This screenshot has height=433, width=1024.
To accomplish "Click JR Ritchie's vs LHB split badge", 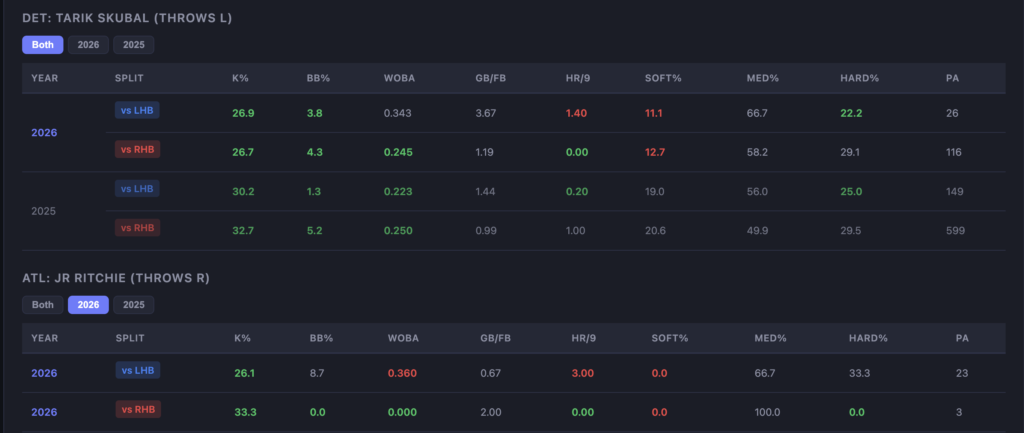I will click(137, 371).
